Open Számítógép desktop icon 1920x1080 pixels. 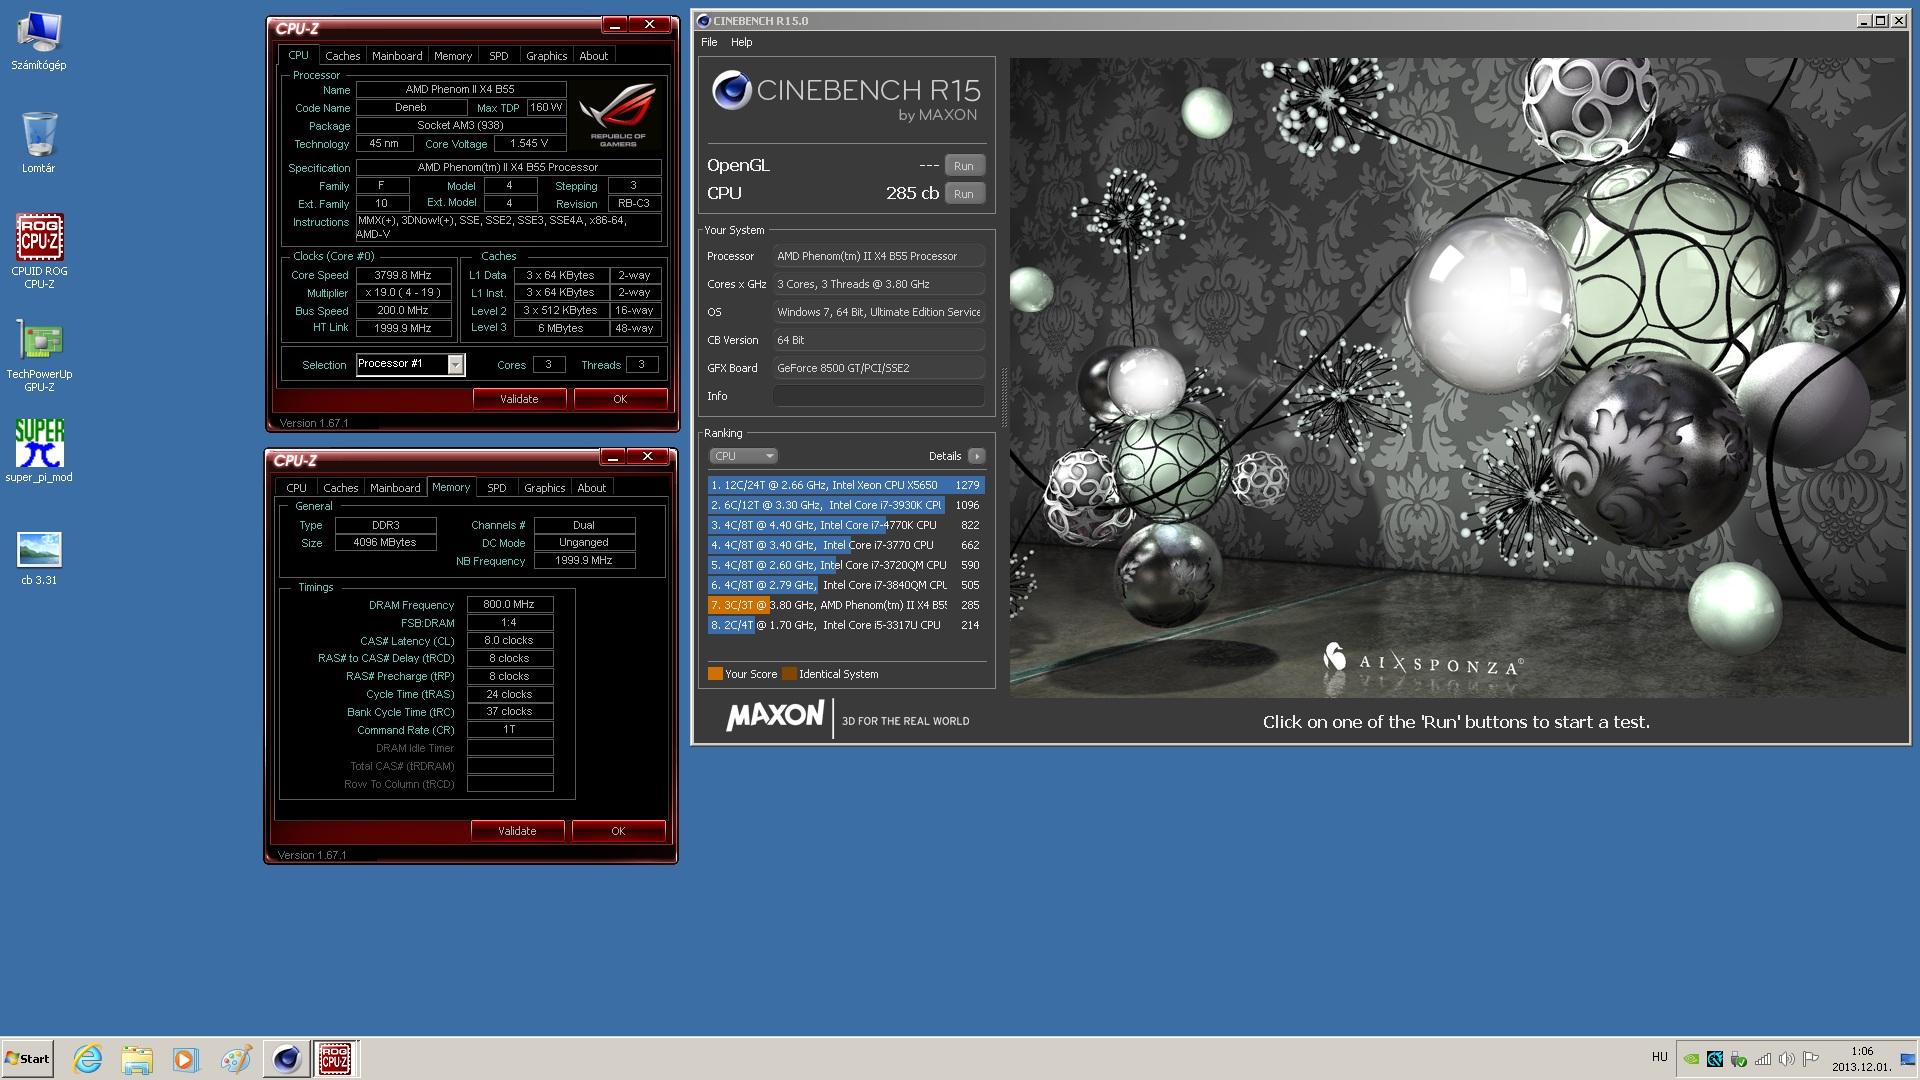(38, 42)
